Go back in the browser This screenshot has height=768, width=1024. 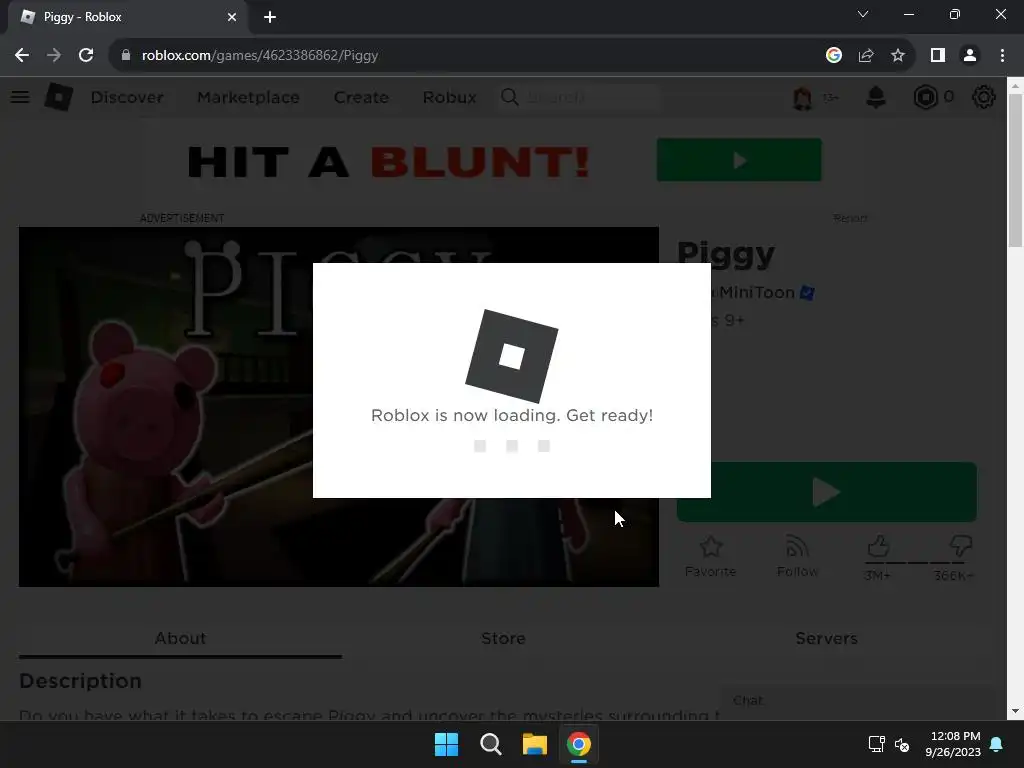tap(22, 56)
